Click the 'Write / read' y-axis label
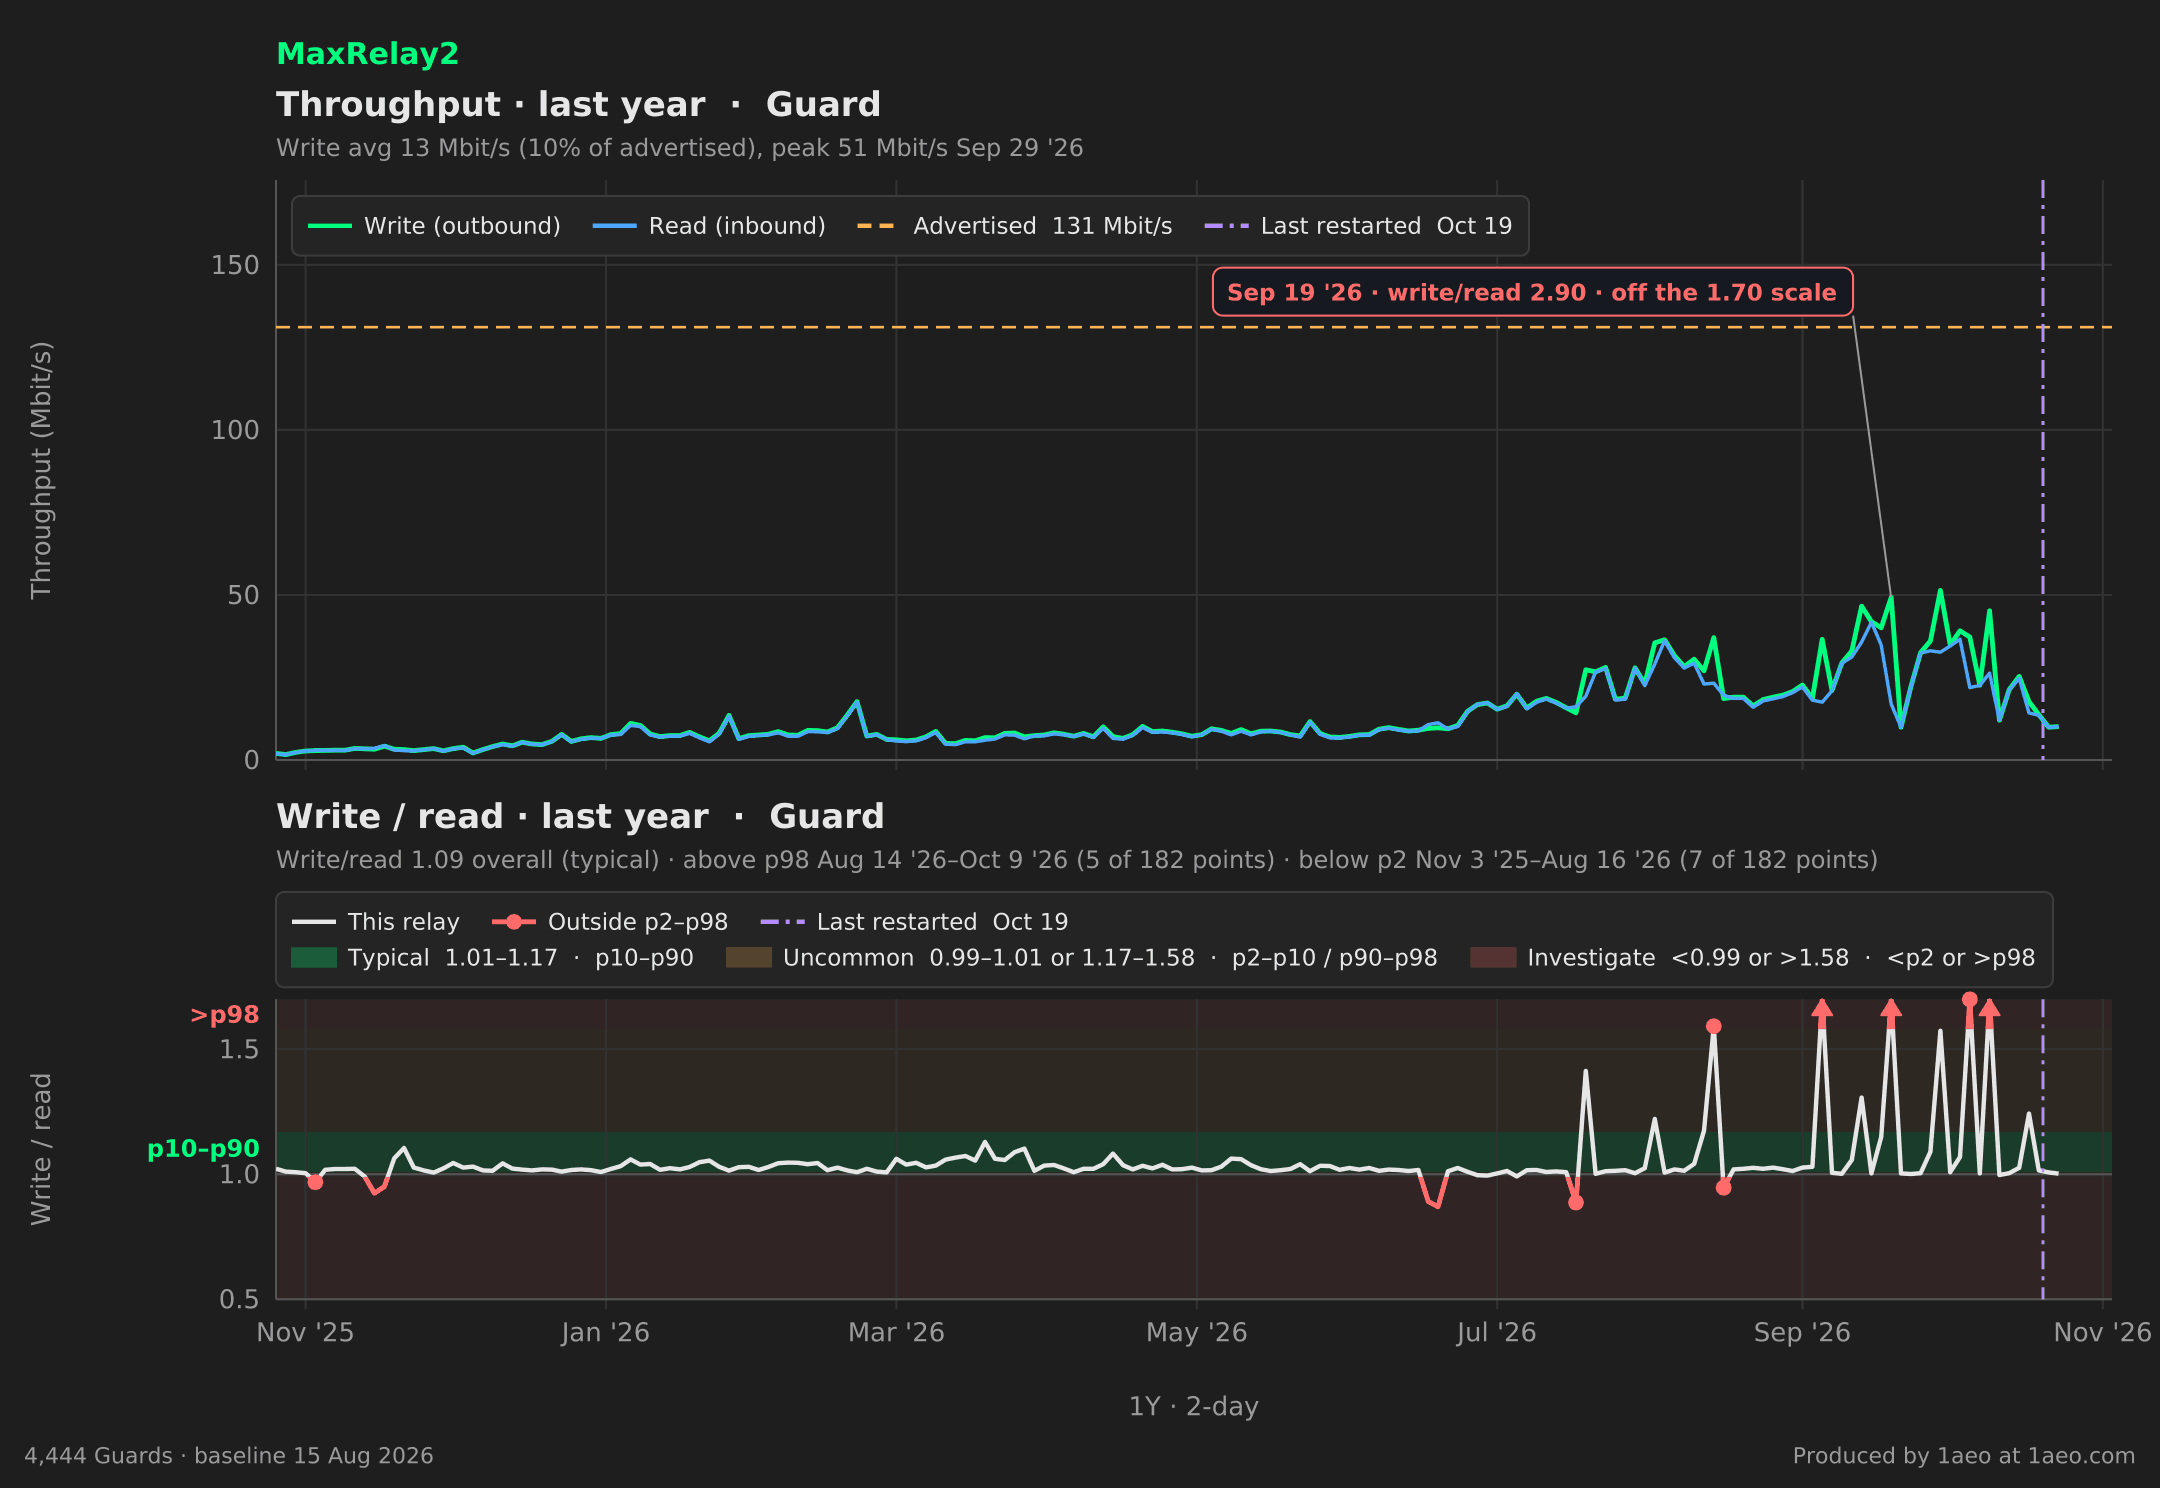 click(x=41, y=1149)
